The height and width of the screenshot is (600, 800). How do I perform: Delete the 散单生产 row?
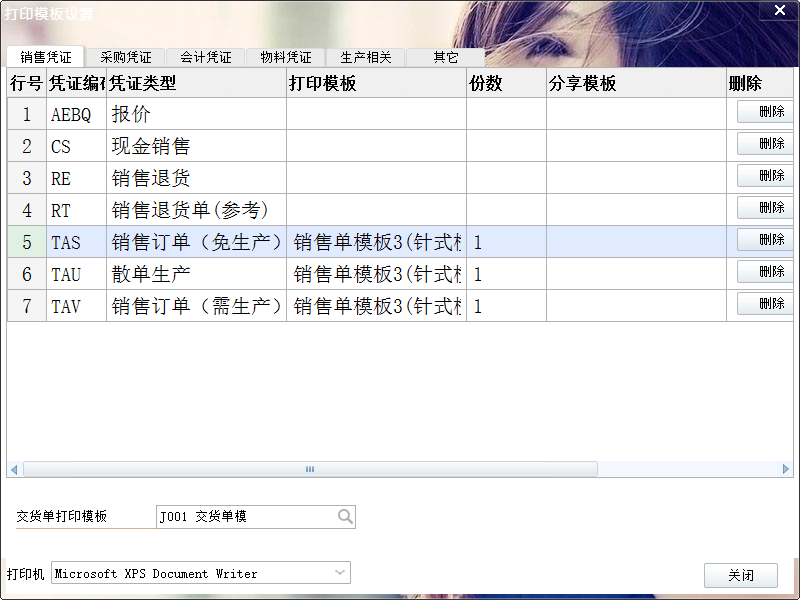click(766, 272)
